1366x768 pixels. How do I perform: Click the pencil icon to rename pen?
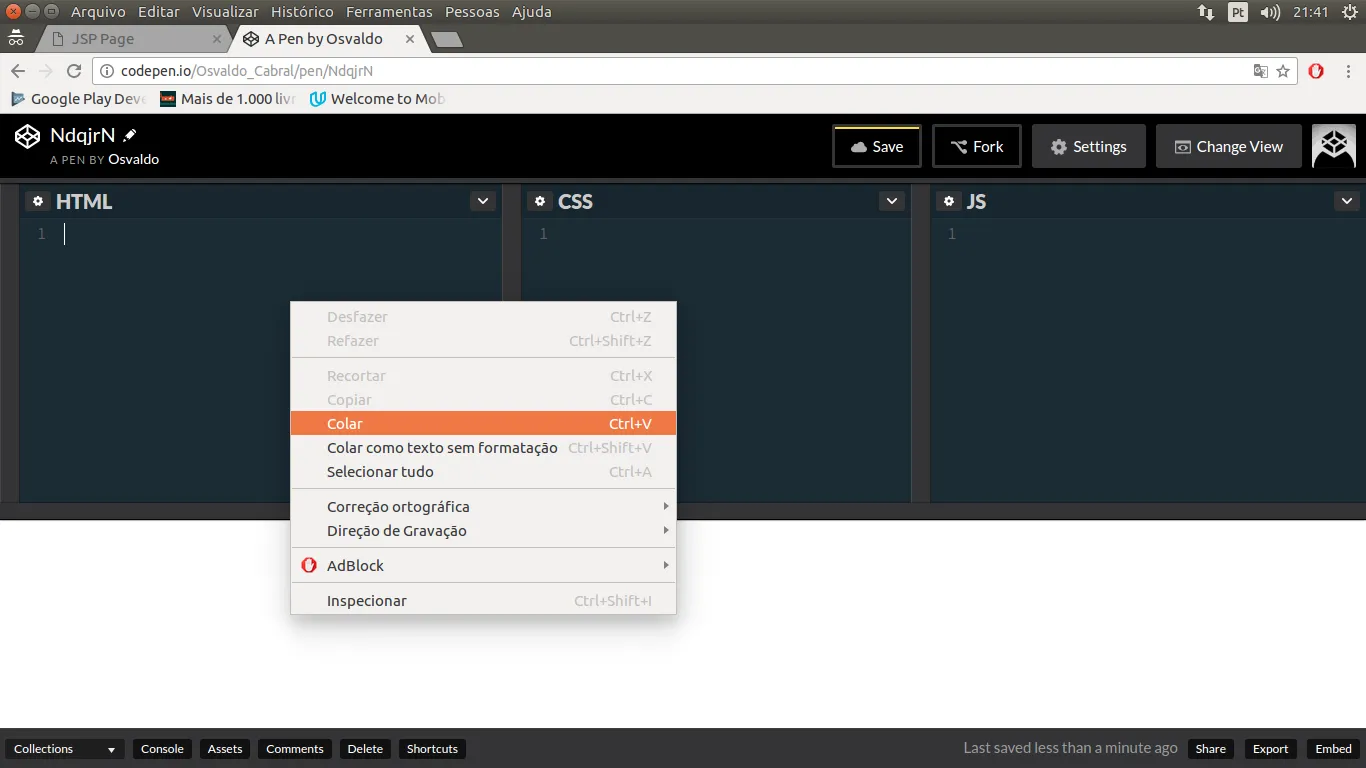[130, 136]
